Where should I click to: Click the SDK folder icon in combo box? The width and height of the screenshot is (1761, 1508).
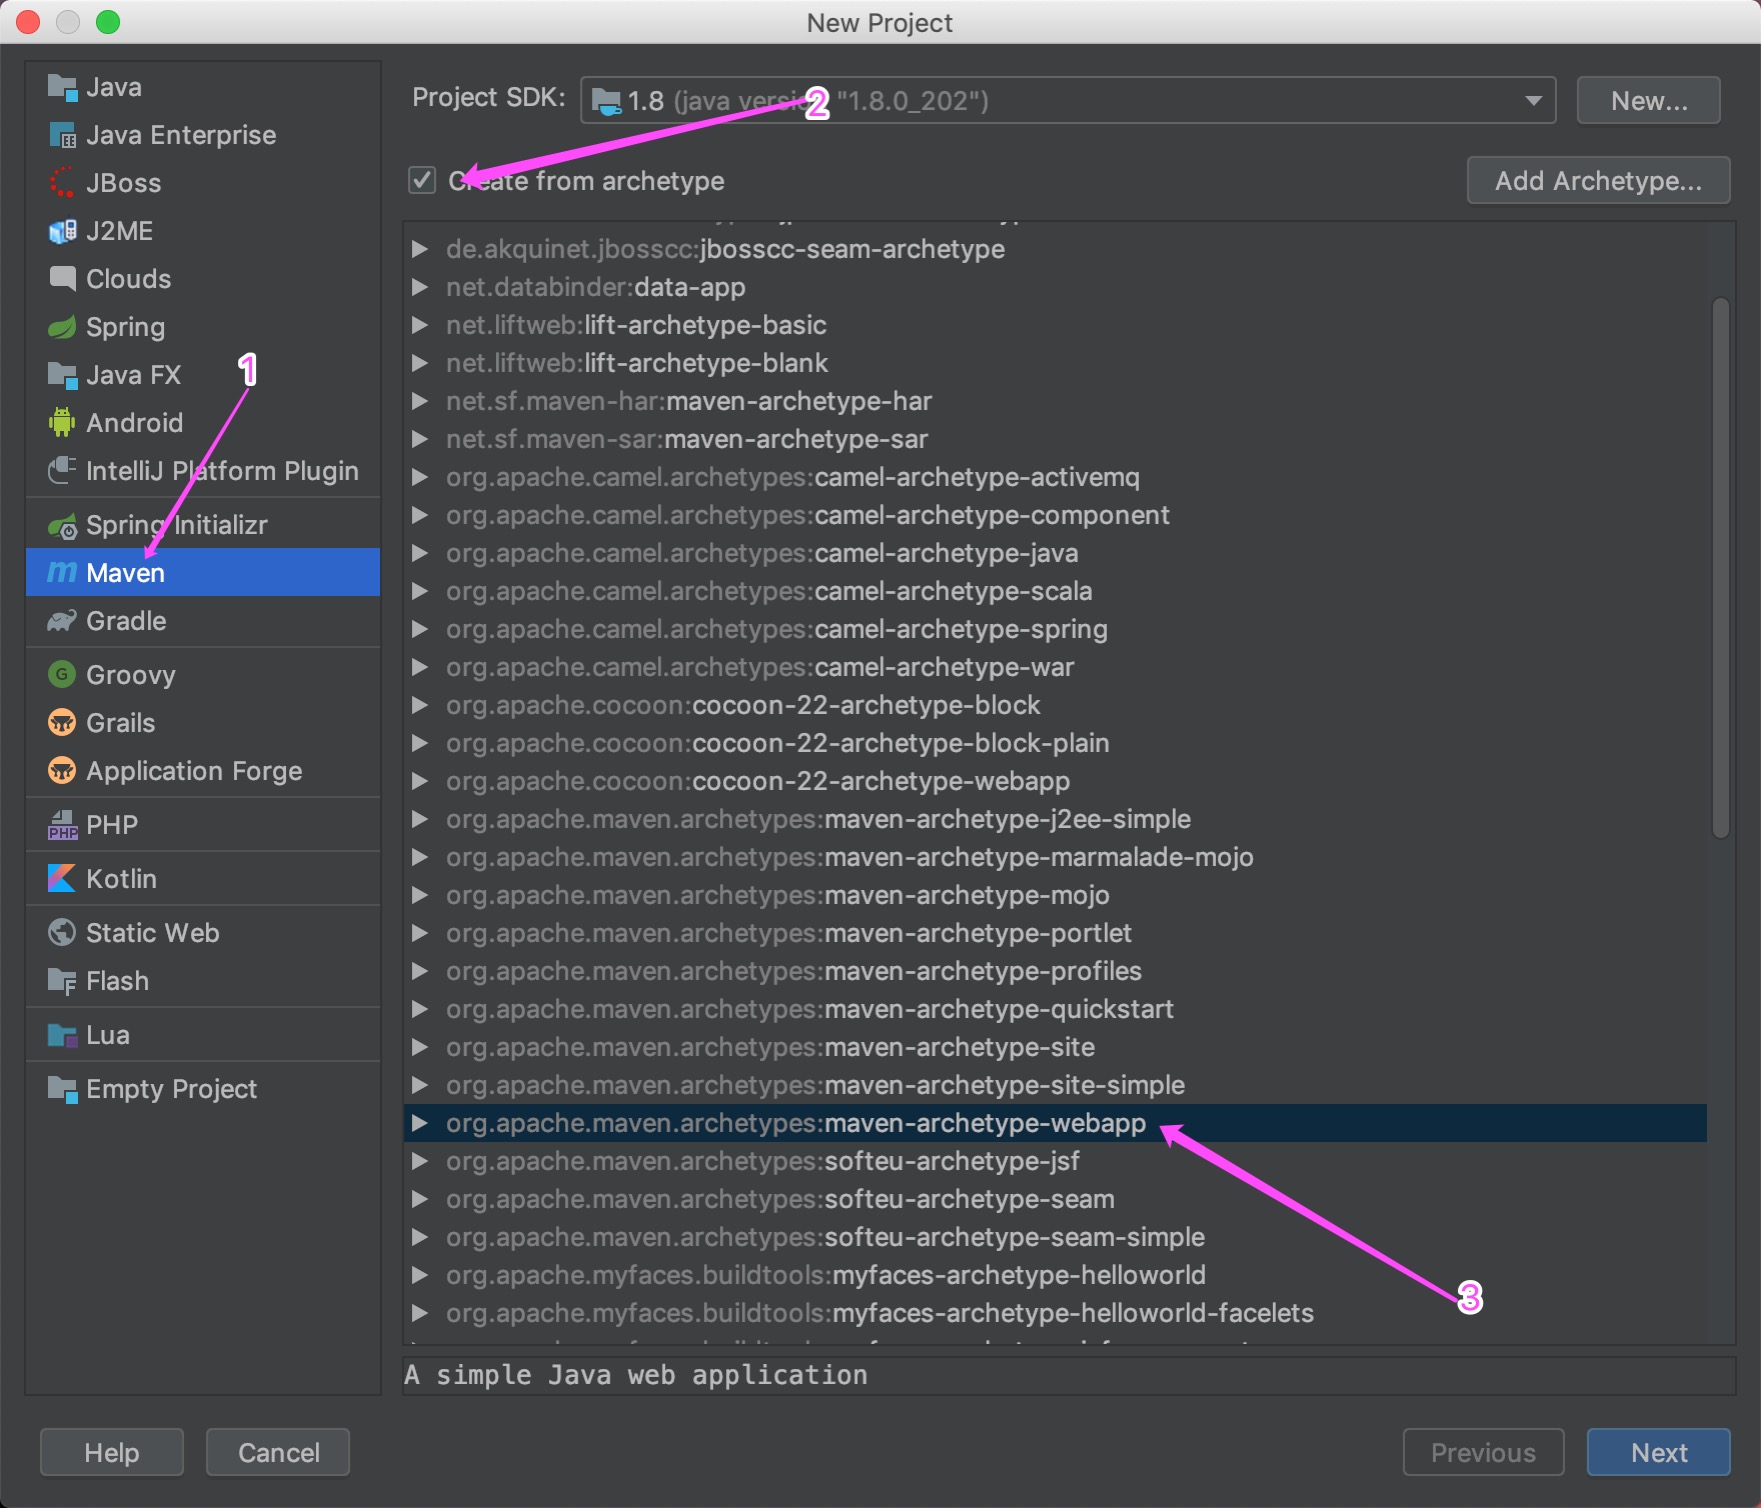click(606, 101)
